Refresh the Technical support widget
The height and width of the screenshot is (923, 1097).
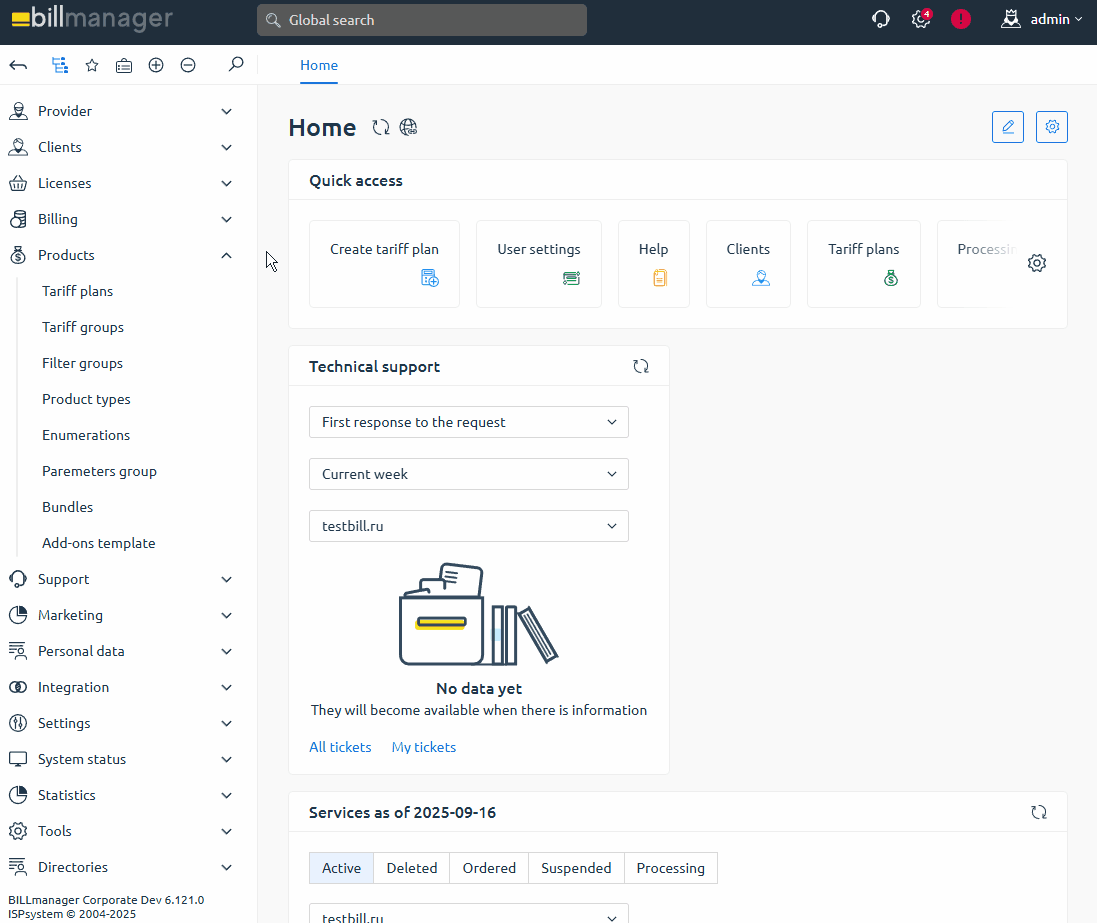pos(641,367)
